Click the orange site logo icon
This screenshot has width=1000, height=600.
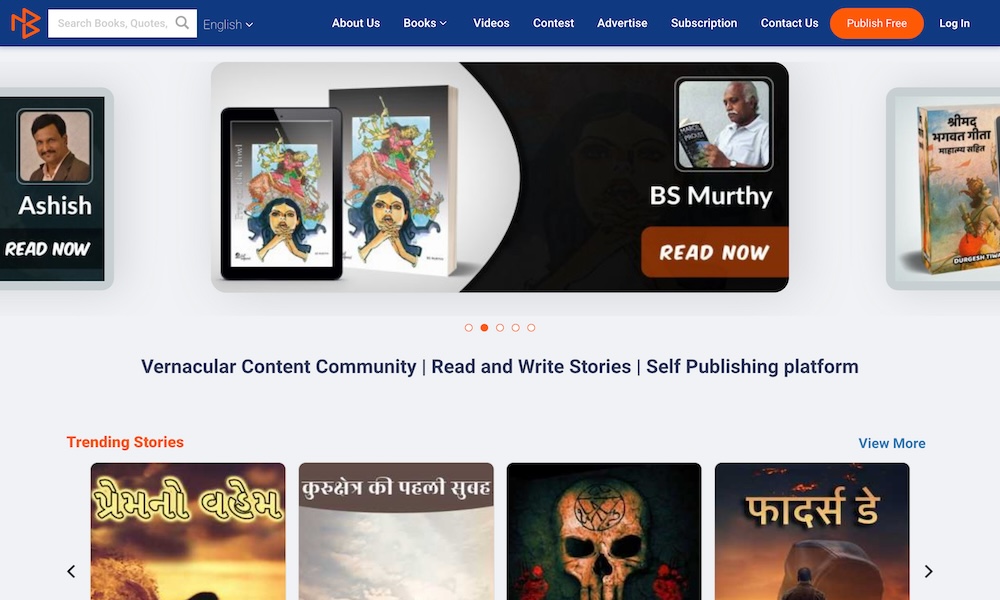26,23
